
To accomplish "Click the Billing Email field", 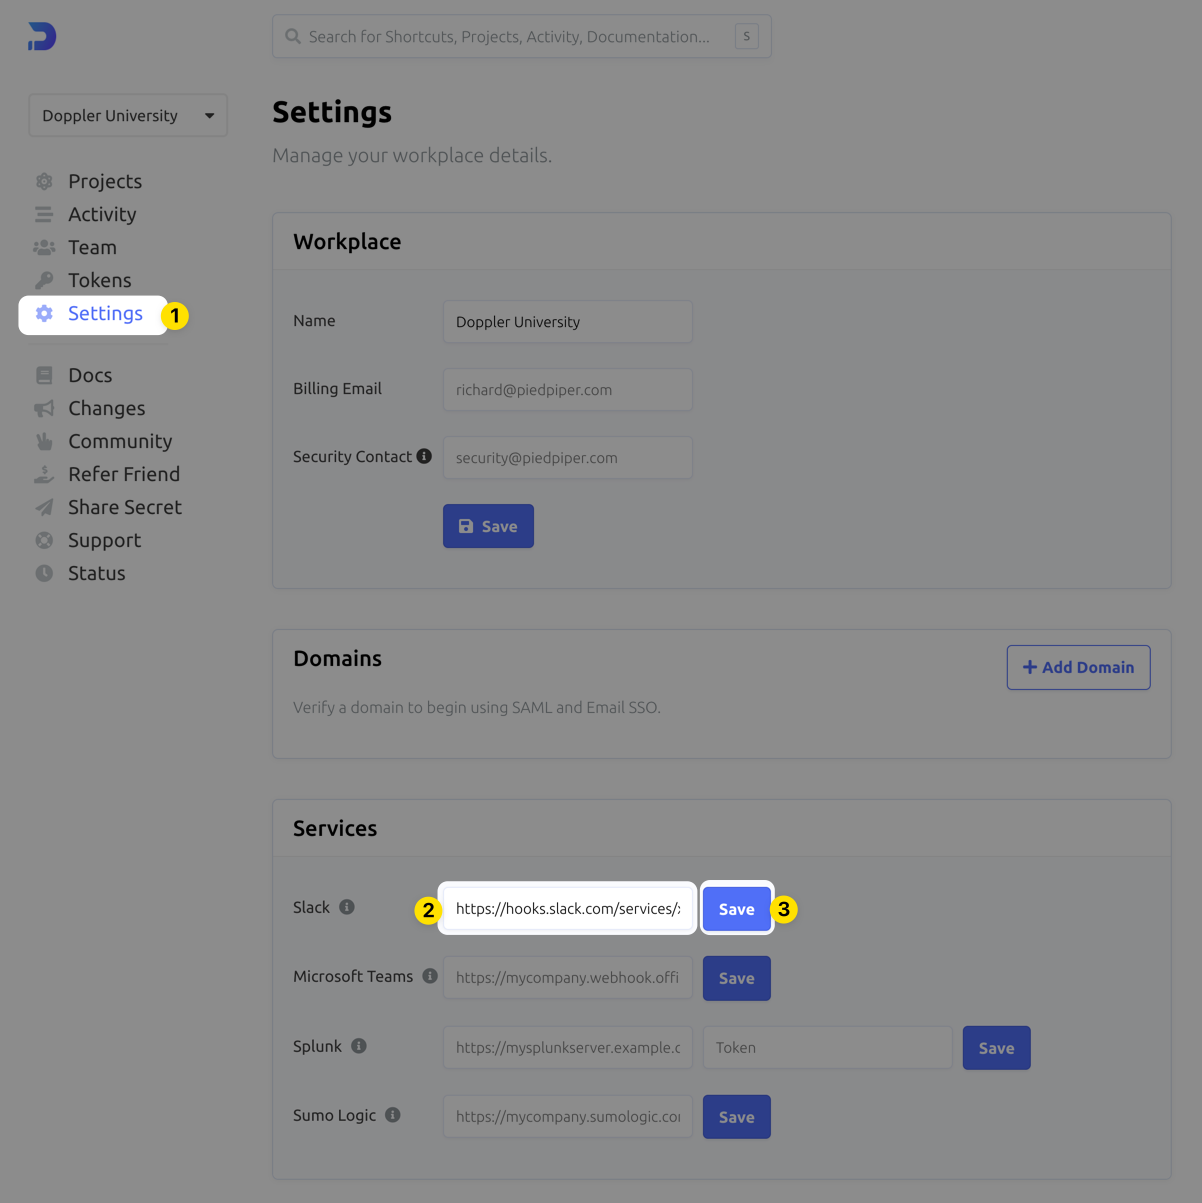I will (x=568, y=390).
